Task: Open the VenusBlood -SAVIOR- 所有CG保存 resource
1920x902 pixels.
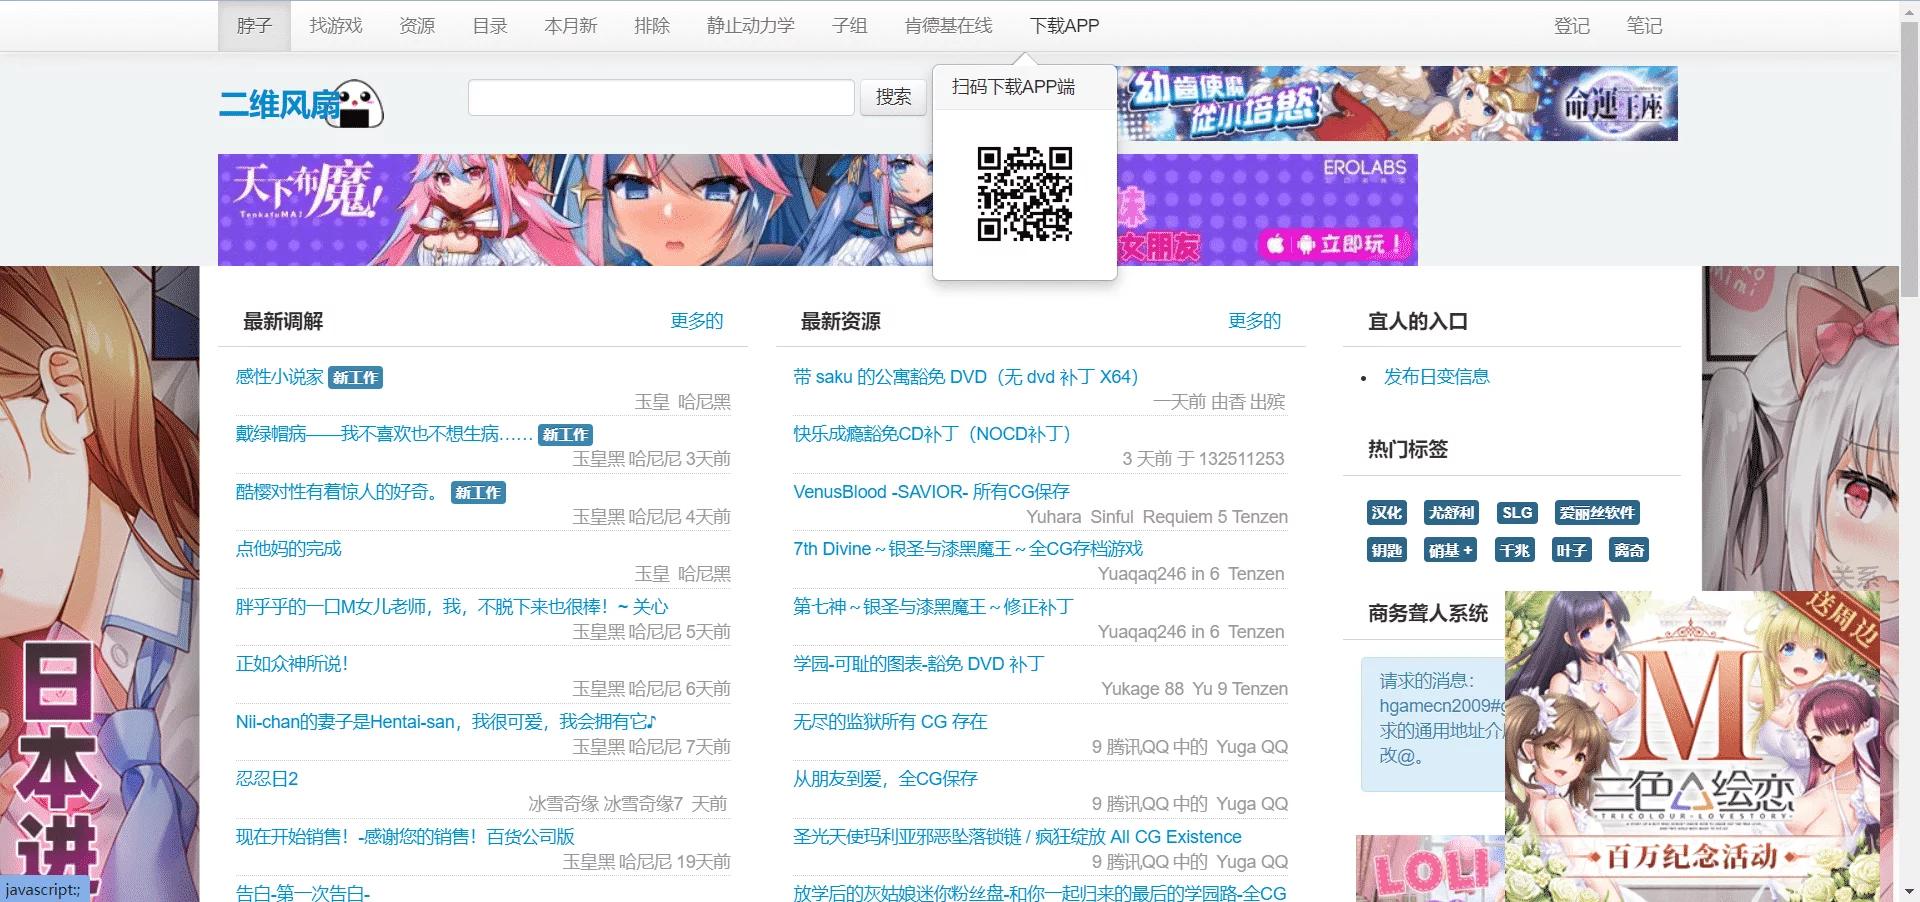Action: pos(931,492)
